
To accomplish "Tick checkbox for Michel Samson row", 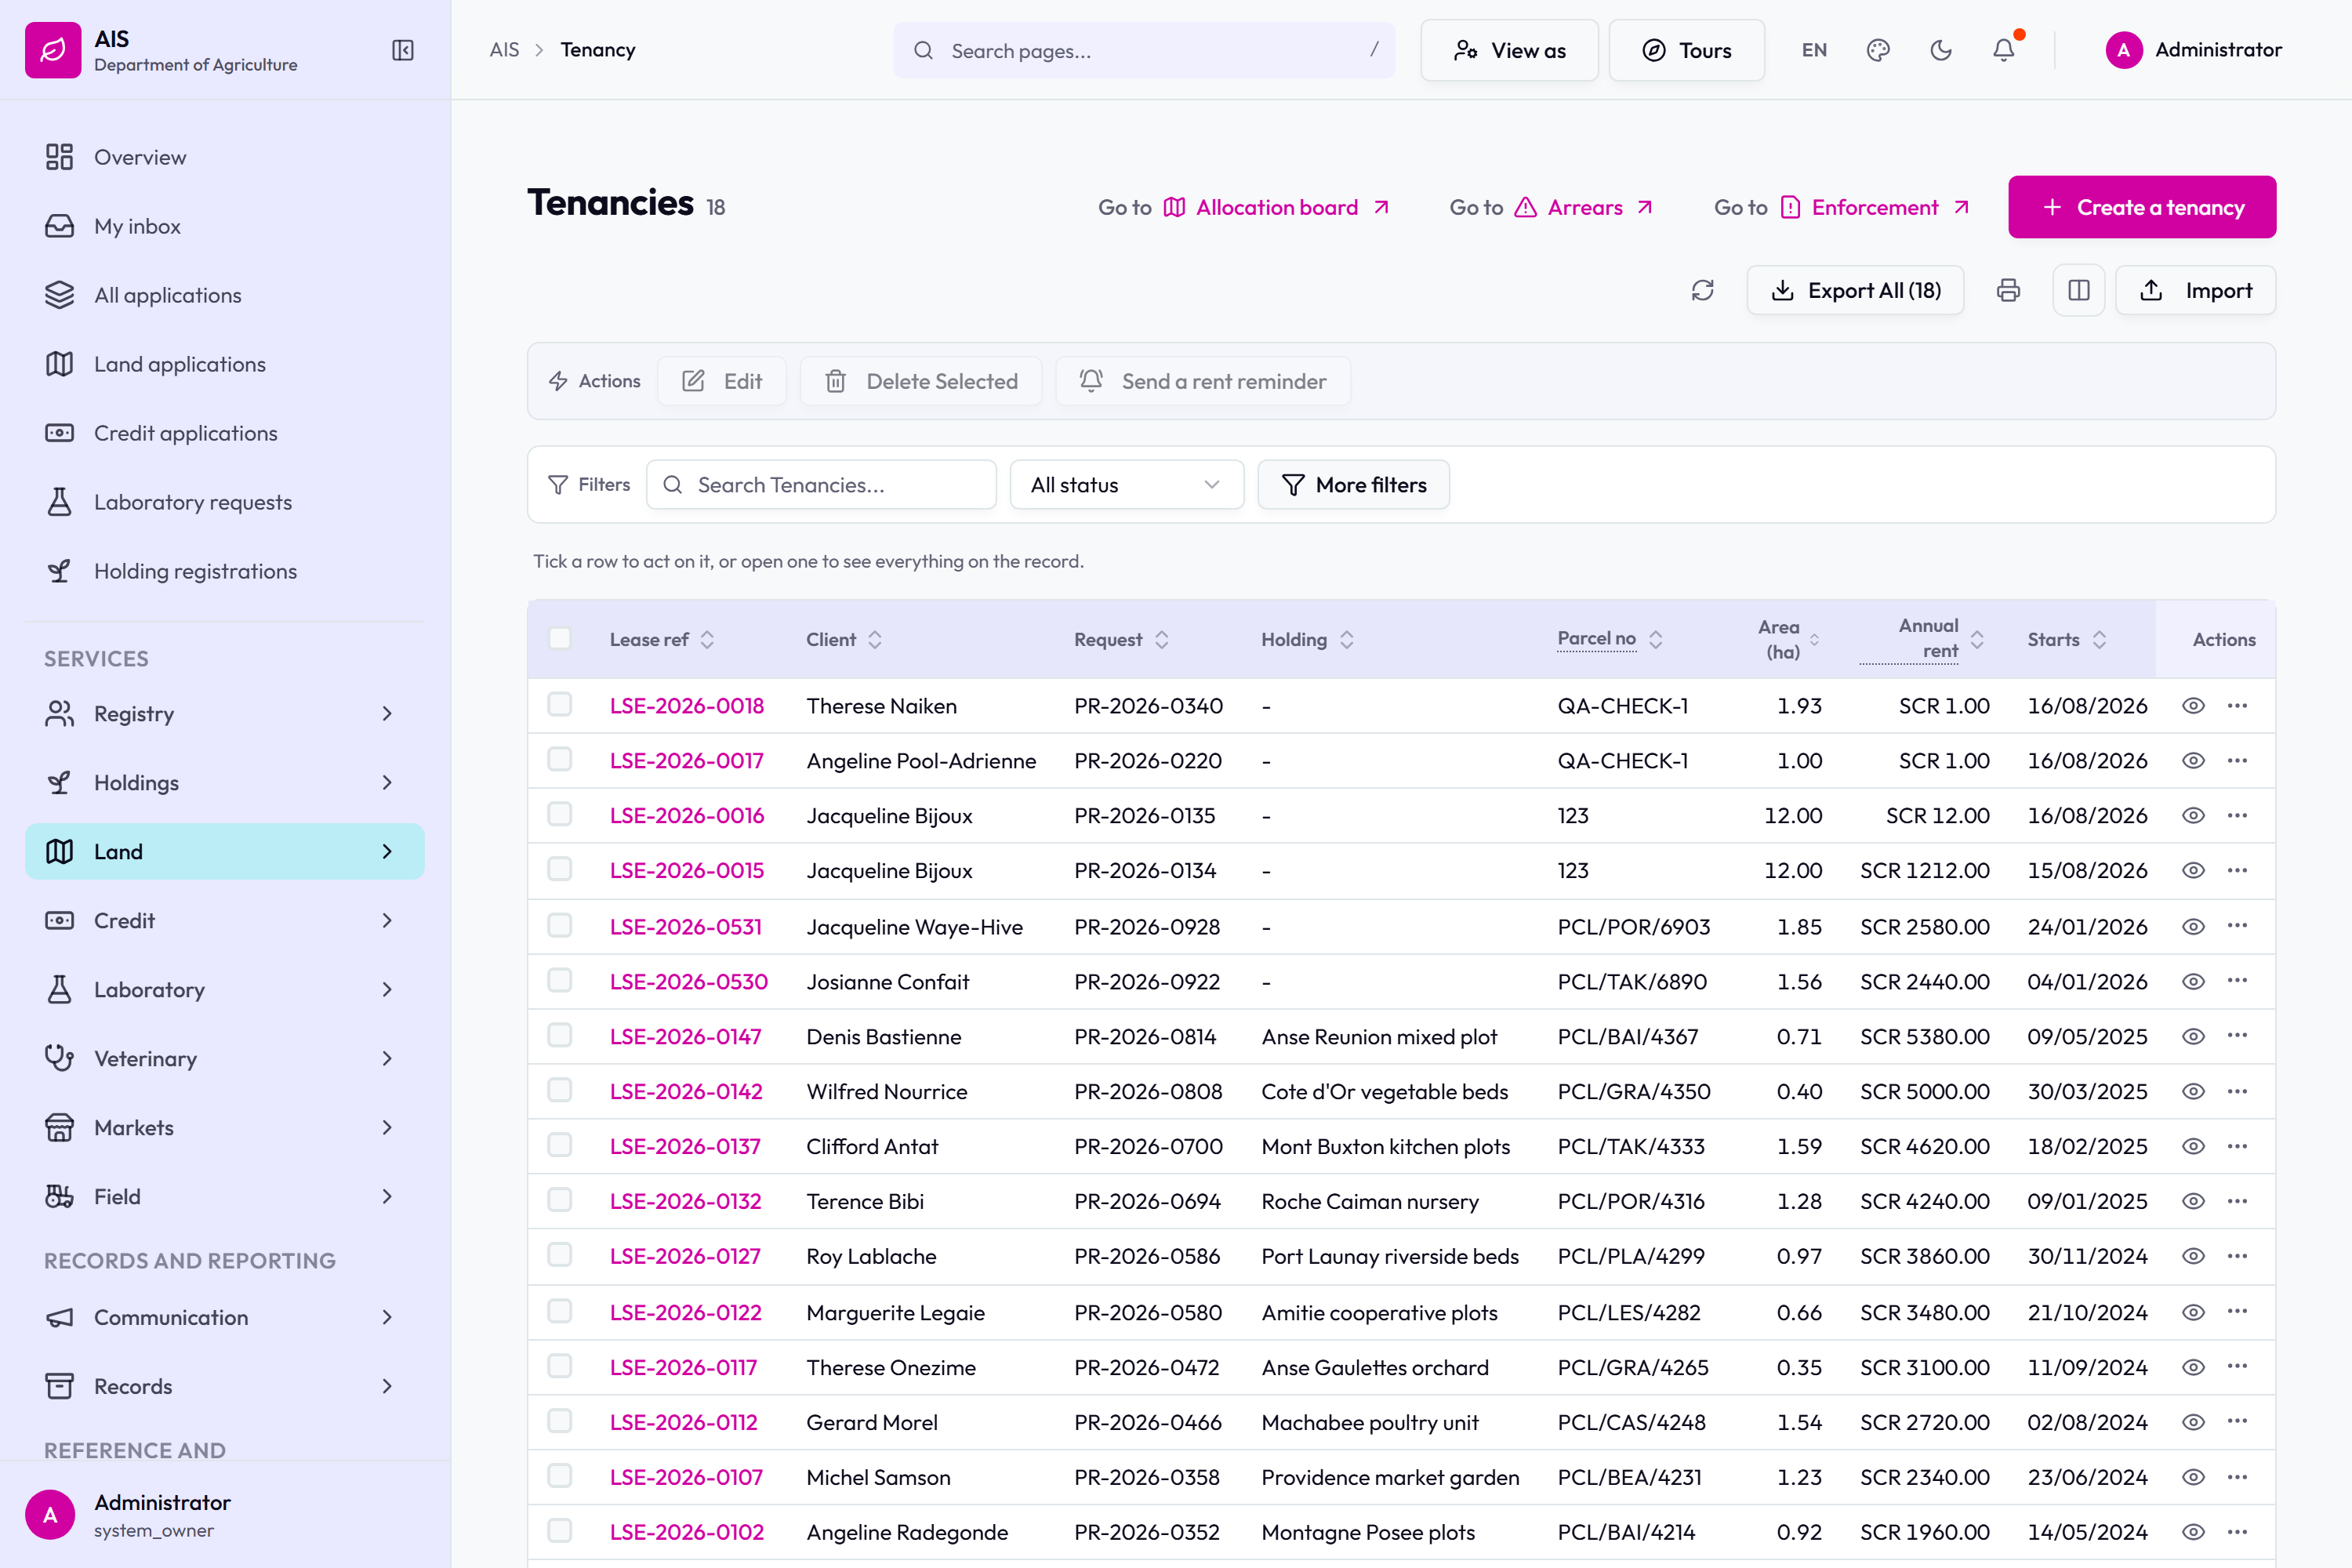I will point(560,1476).
